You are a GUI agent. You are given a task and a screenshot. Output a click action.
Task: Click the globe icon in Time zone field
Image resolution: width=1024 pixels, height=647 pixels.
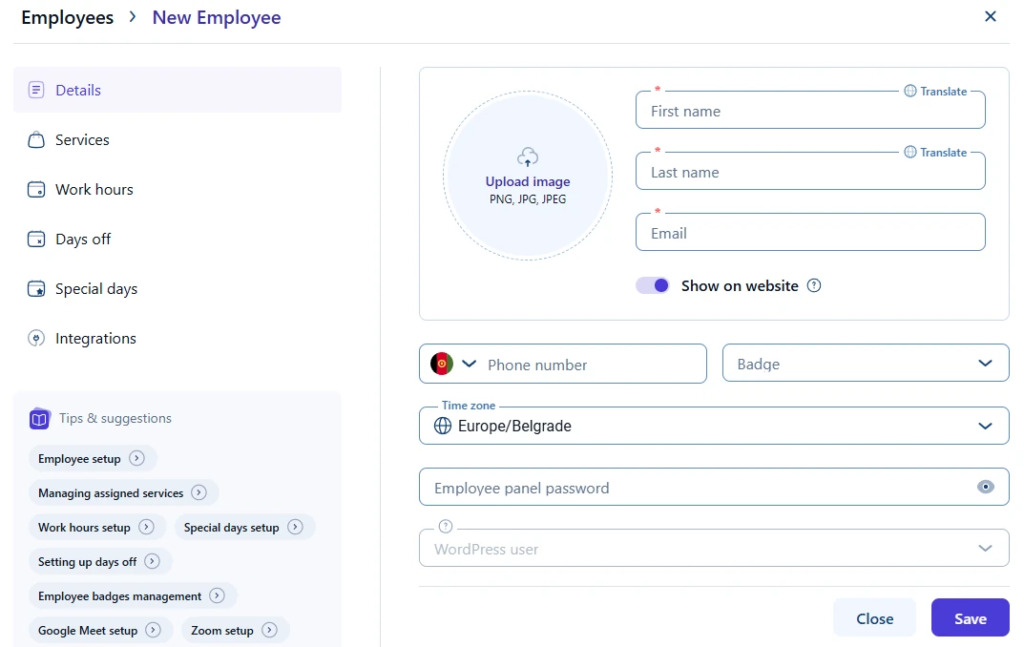coord(443,426)
